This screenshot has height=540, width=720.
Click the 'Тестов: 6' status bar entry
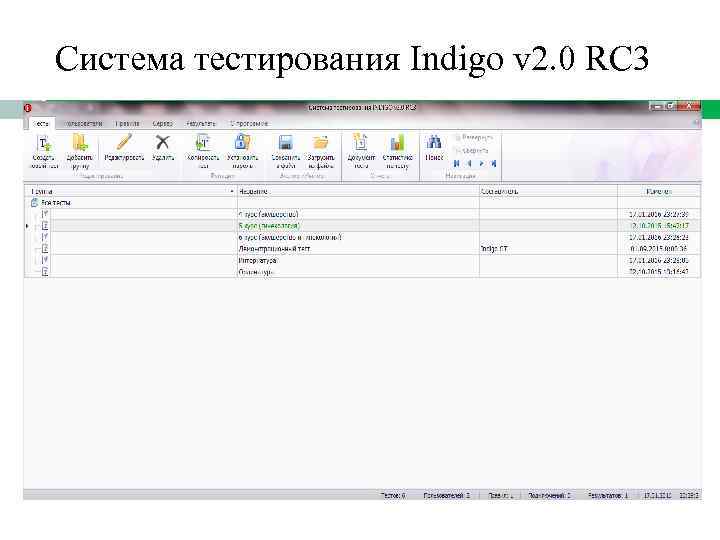393,495
